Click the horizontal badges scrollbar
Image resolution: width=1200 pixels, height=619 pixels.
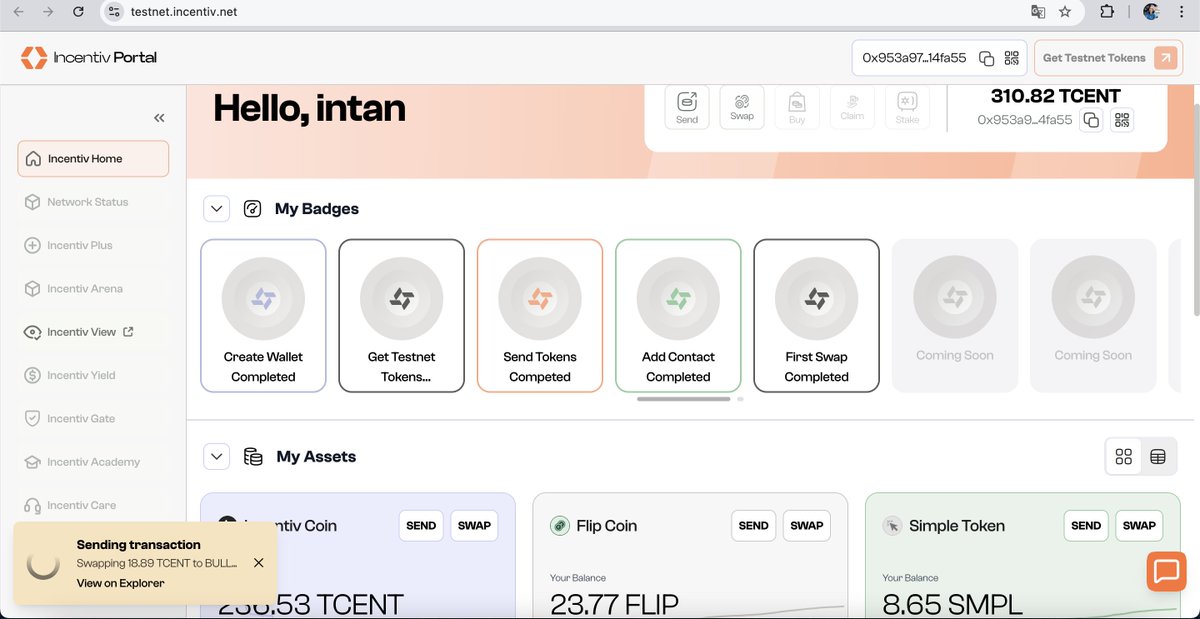(683, 399)
